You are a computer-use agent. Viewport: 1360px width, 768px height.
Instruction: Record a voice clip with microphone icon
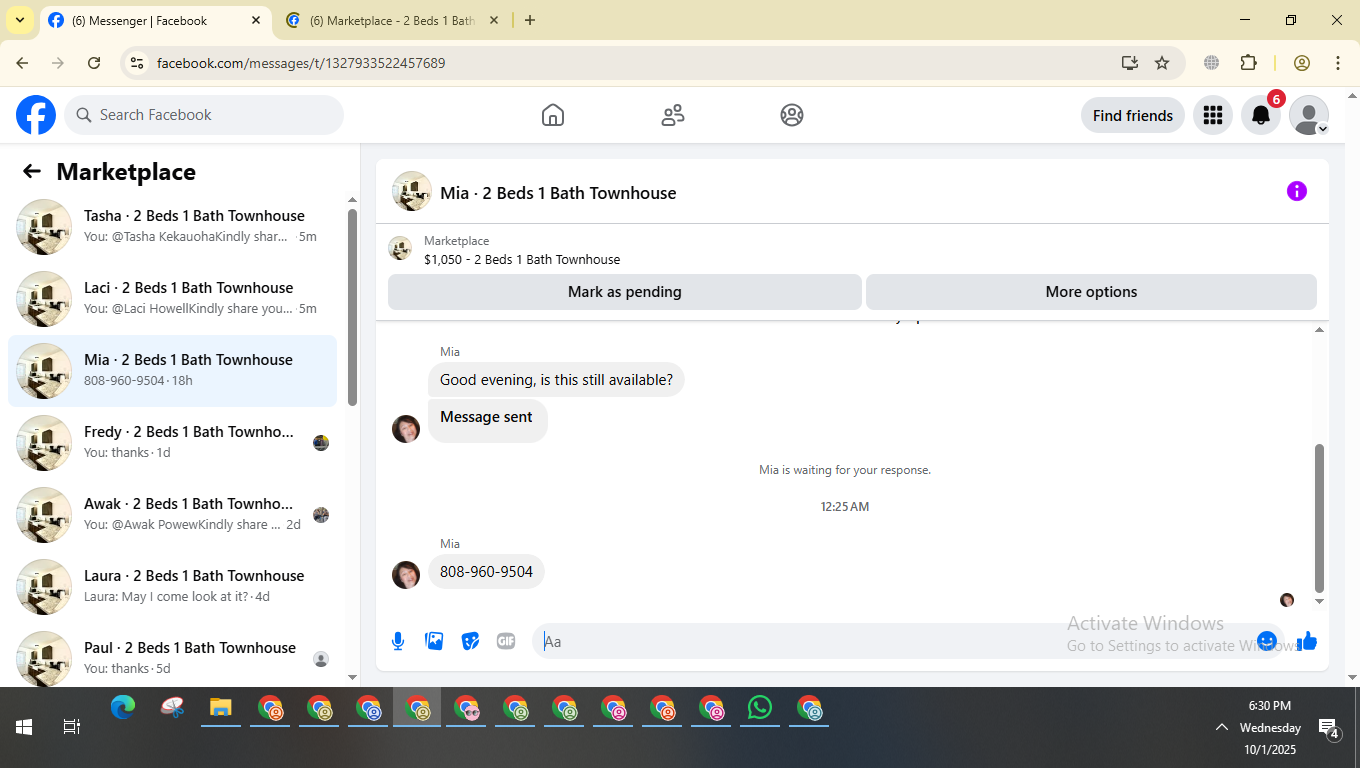coord(398,641)
